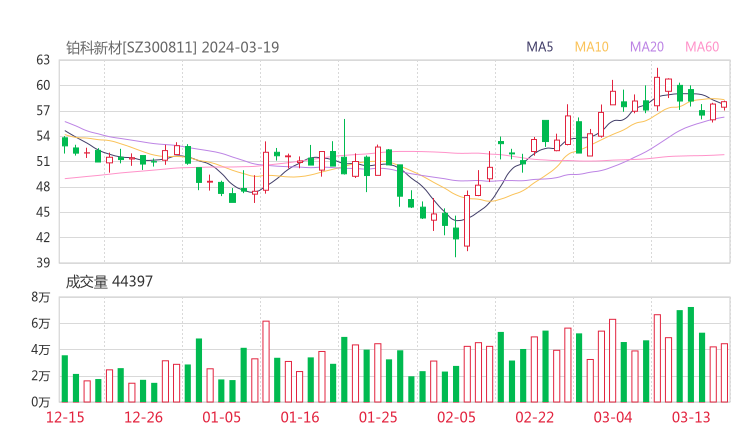Click the 03-13 date label

pyautogui.click(x=691, y=417)
